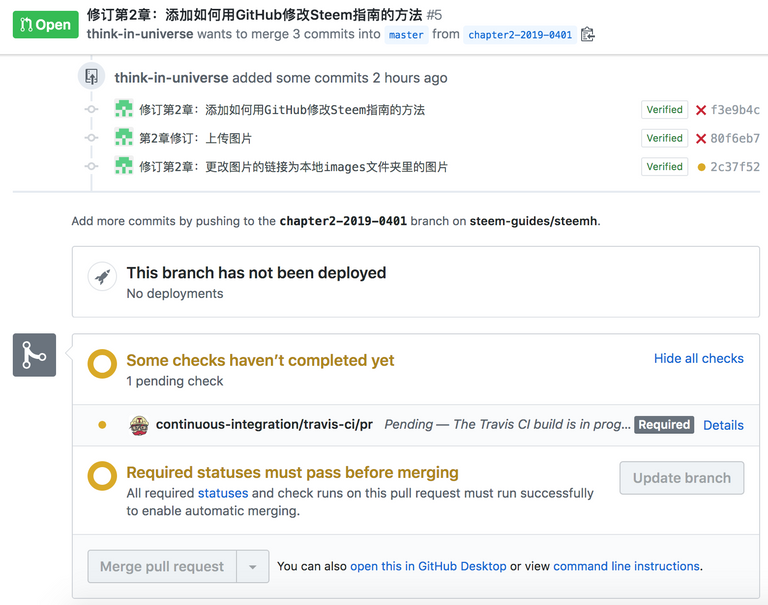Open avatar of commit 2c37f52
Viewport: 768px width, 605px height.
tap(123, 166)
